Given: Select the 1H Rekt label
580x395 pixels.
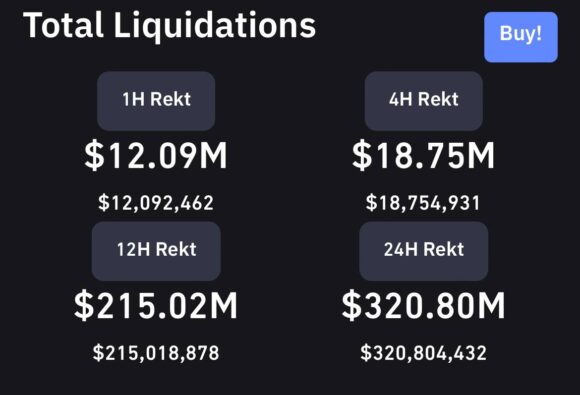Looking at the screenshot, I should [x=156, y=101].
